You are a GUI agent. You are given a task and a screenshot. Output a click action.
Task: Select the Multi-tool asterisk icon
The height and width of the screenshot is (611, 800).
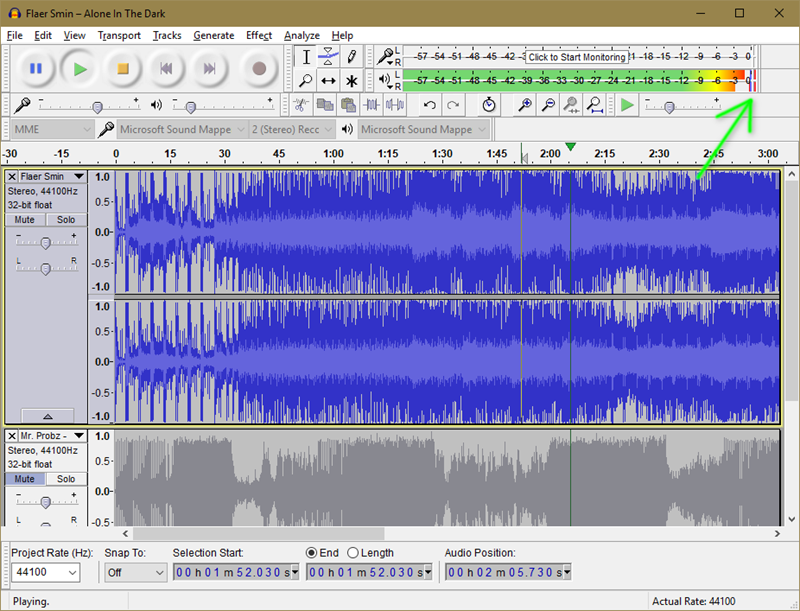pos(352,80)
